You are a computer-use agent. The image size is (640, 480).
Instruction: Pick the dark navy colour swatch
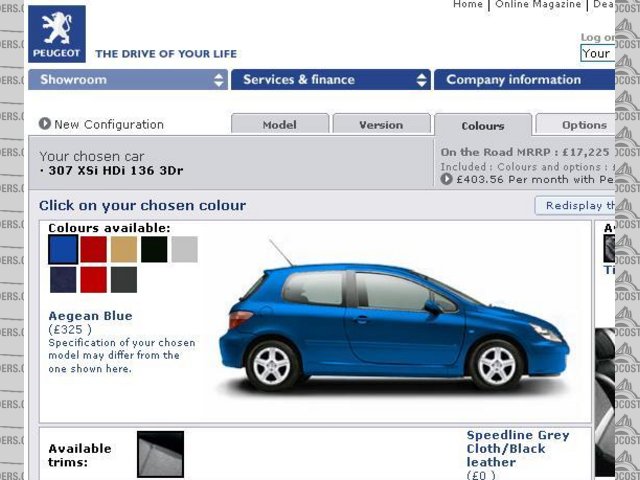[63, 280]
